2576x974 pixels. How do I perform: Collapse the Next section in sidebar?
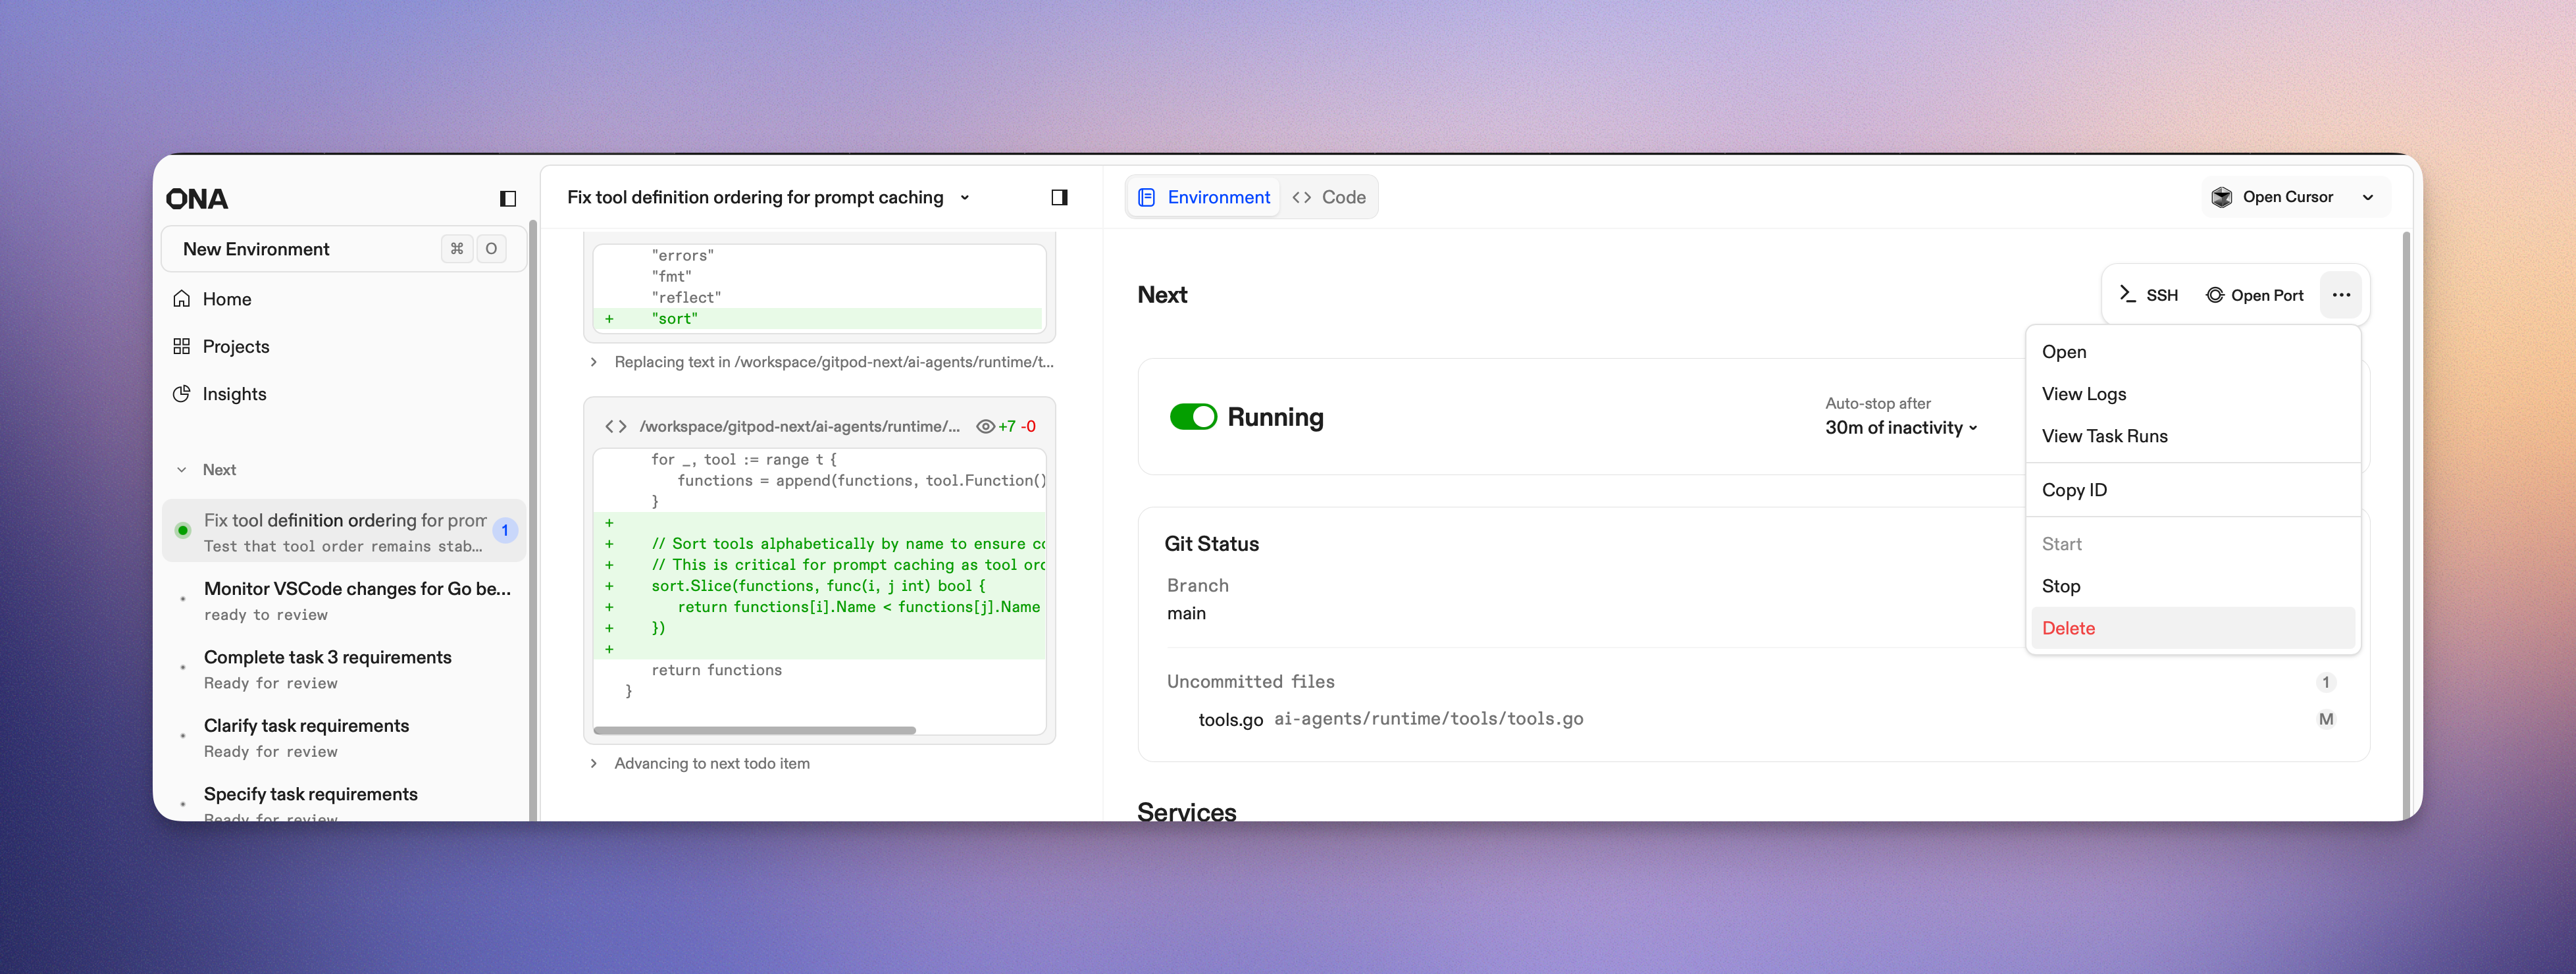(x=182, y=470)
